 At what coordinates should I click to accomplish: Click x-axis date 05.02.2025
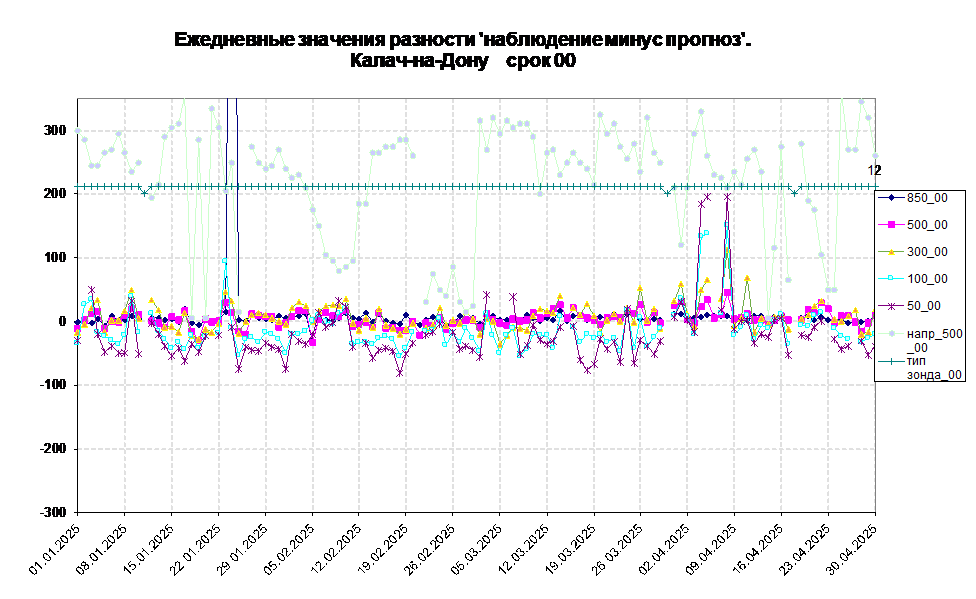[289, 548]
